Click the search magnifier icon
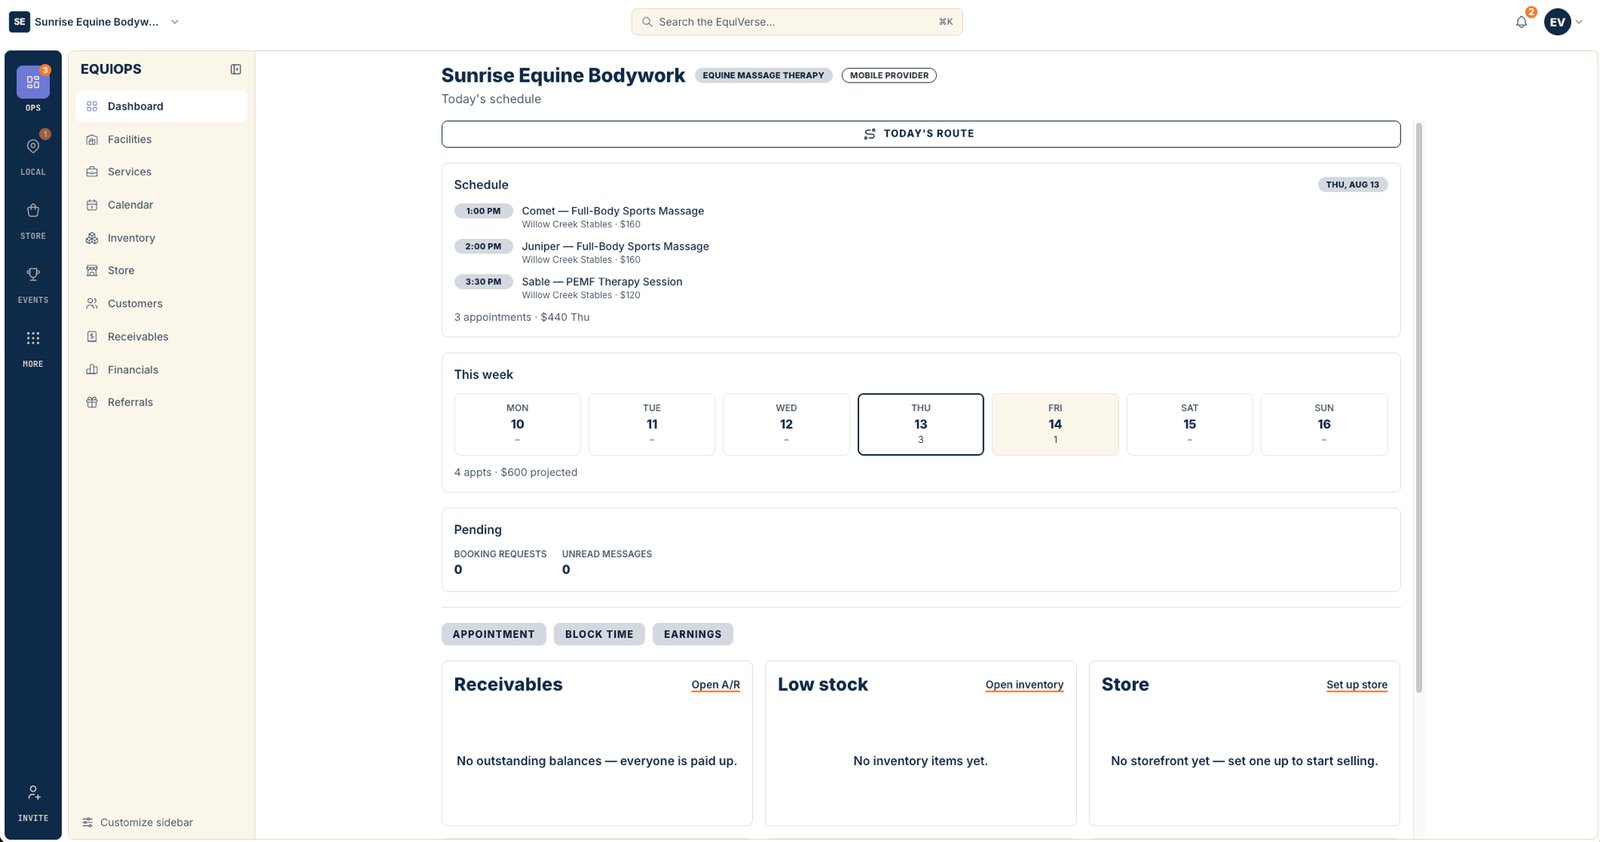The image size is (1600, 842). point(647,22)
